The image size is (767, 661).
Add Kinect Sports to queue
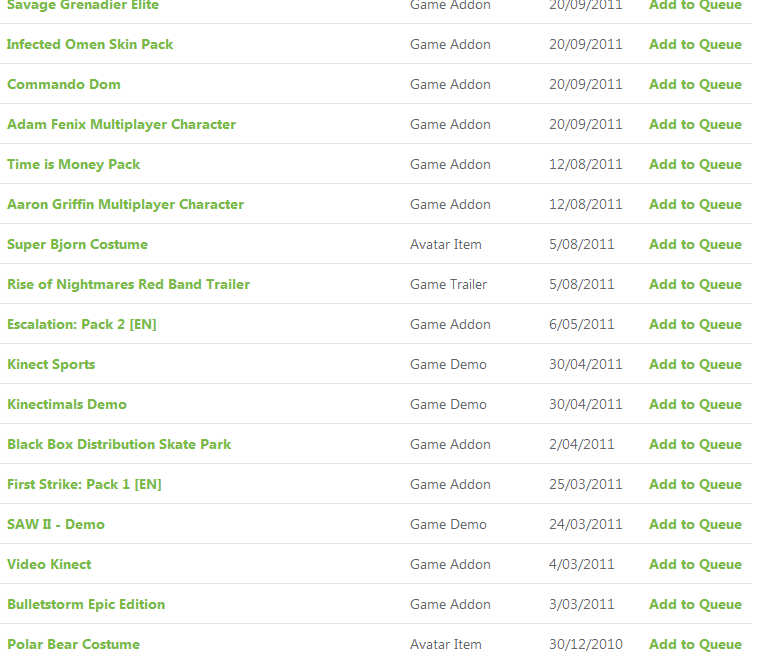point(695,365)
